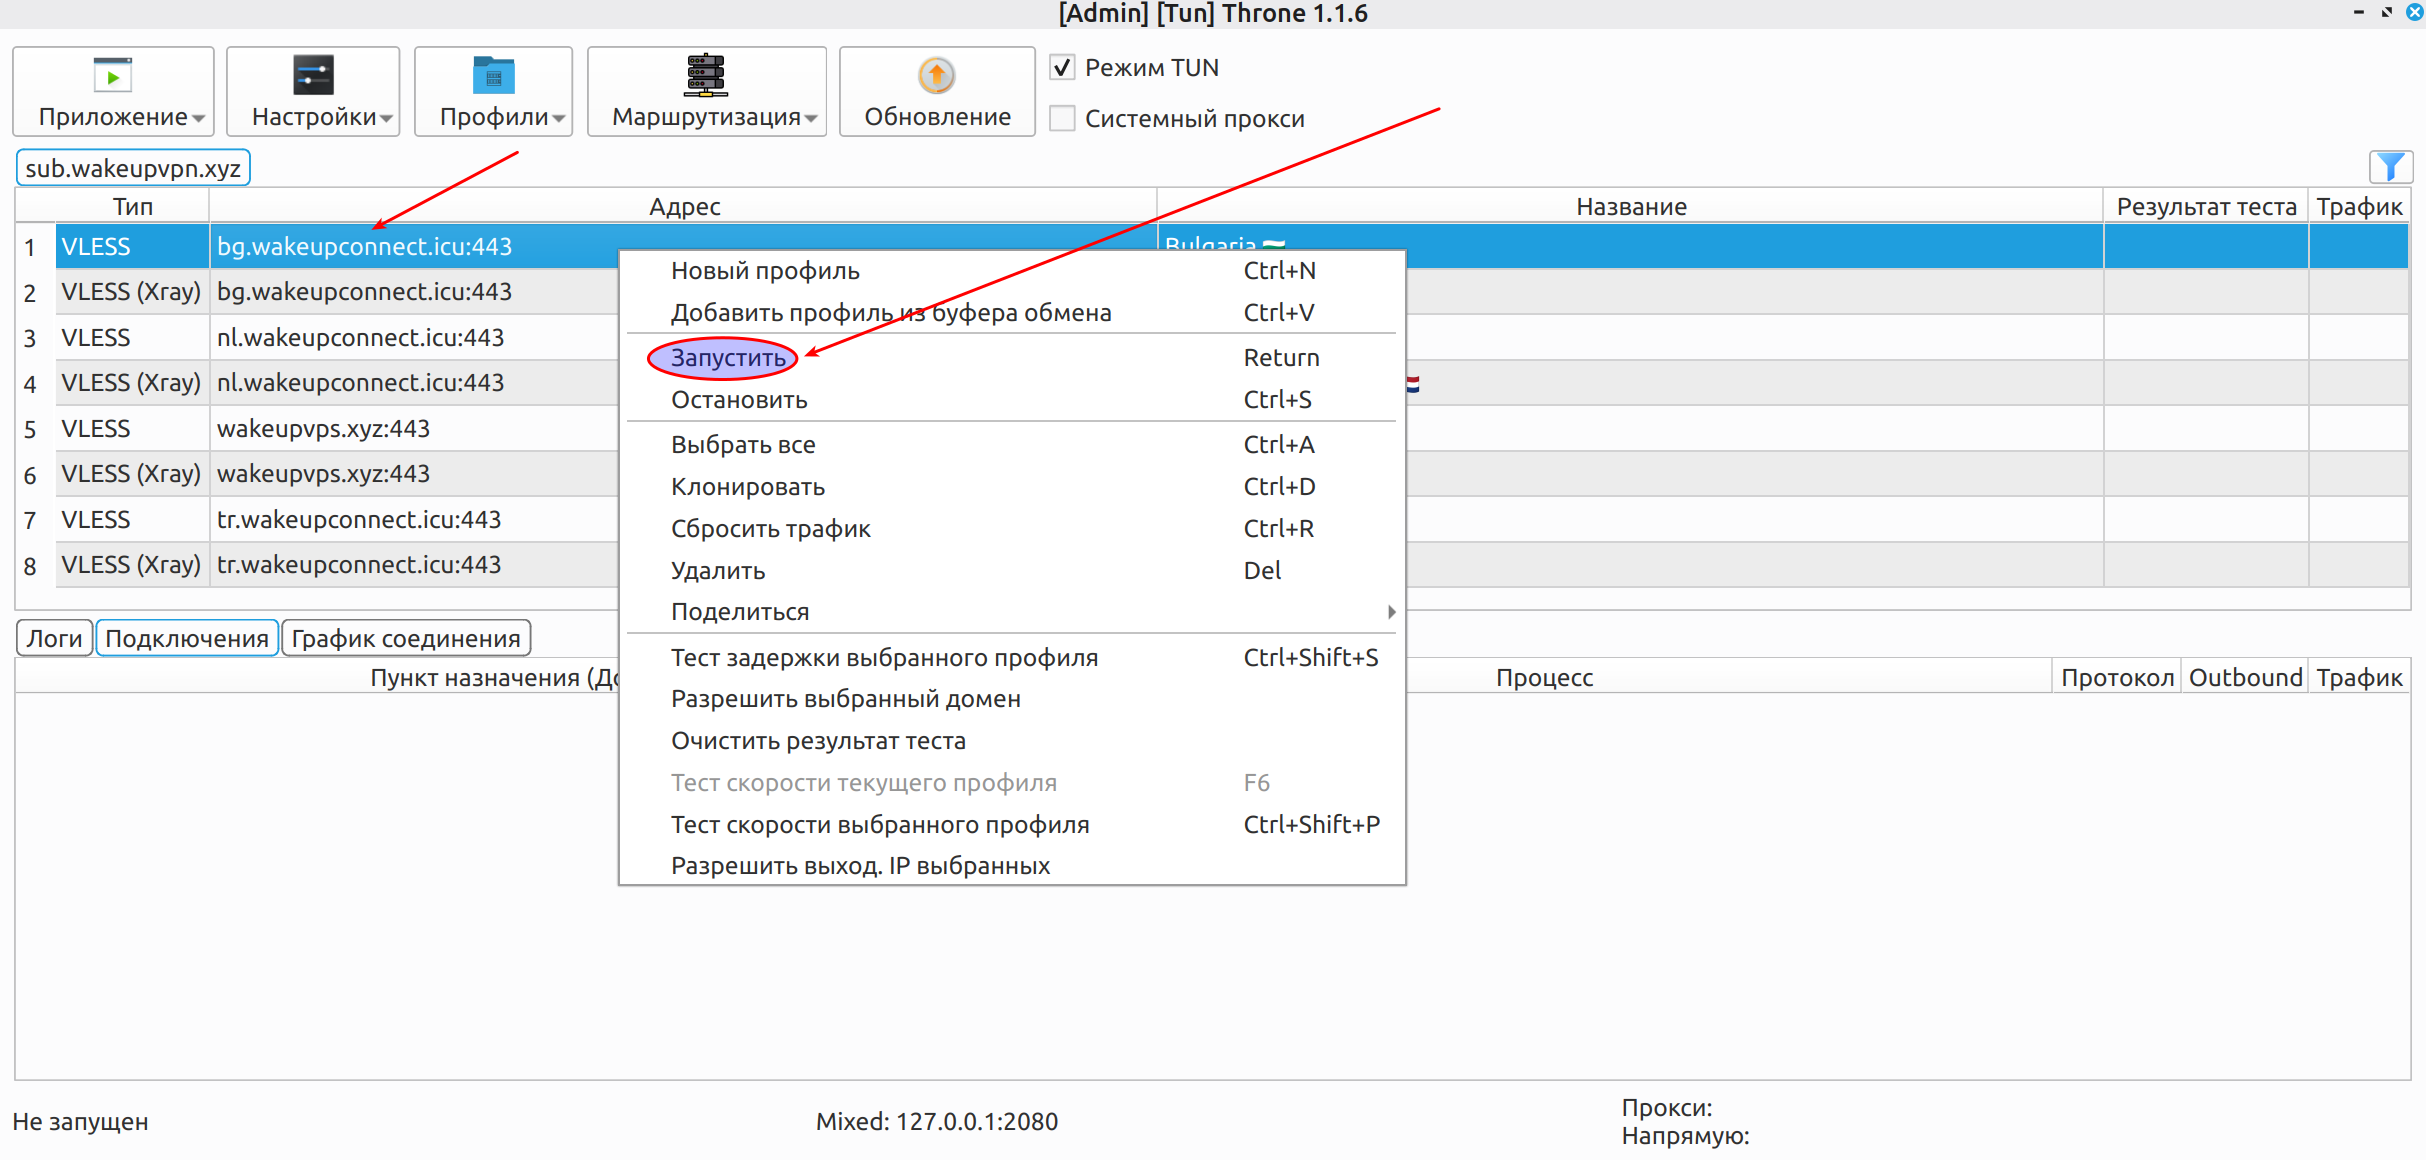2426x1160 pixels.
Task: Click the Профили folder icon
Action: (493, 75)
